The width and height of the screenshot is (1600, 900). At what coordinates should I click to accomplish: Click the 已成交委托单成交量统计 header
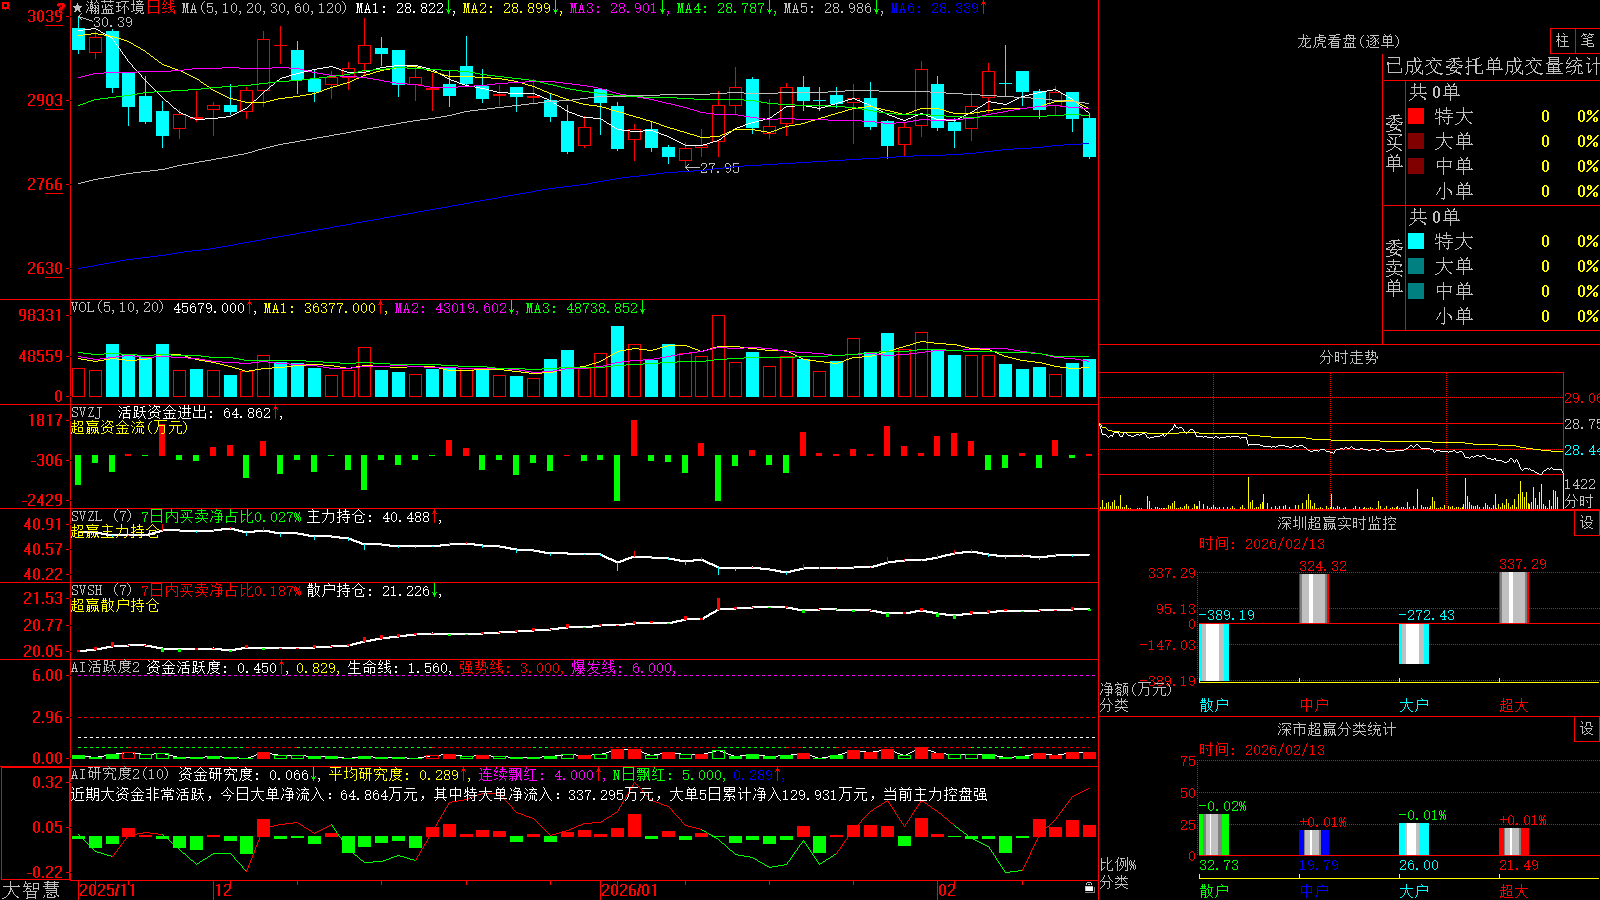coord(1492,66)
